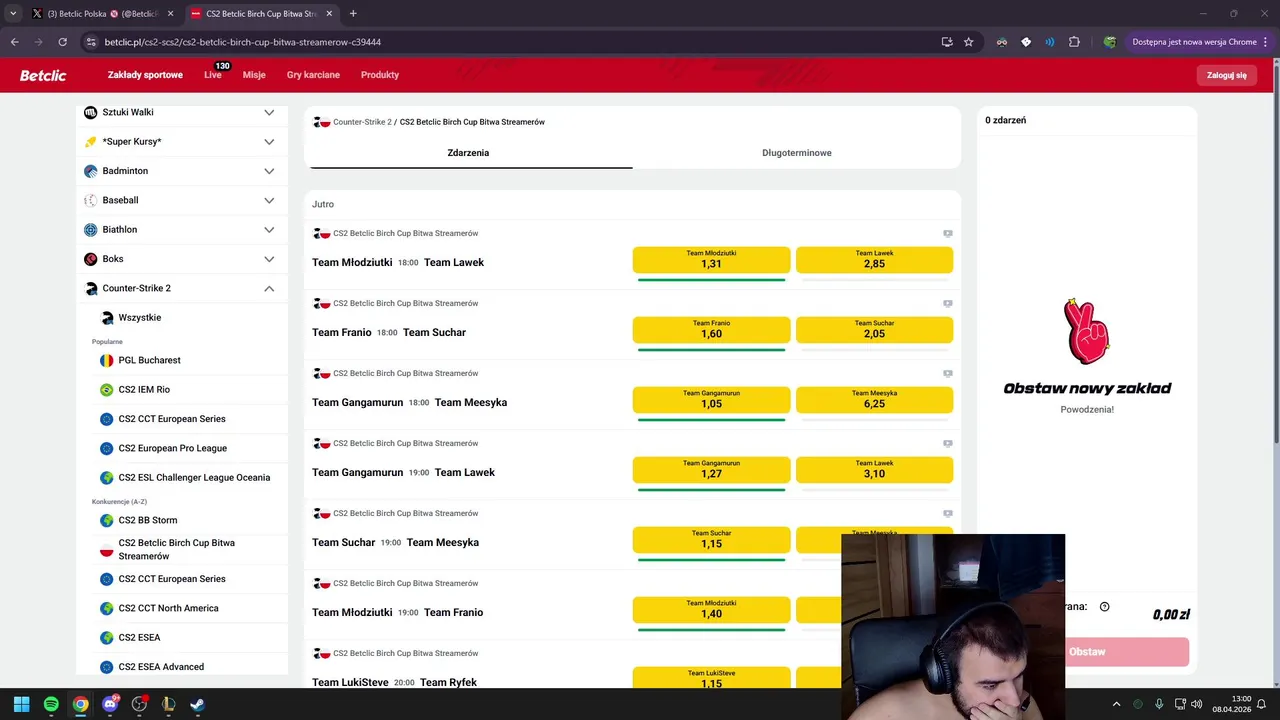Open the Chrome tab search dropdown

tap(13, 14)
